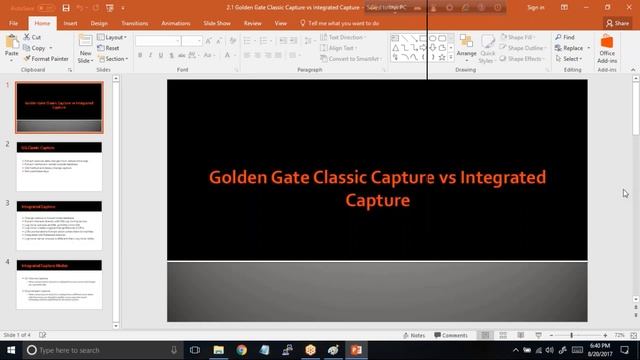Expand the Select dropdown in Editing

[568, 59]
